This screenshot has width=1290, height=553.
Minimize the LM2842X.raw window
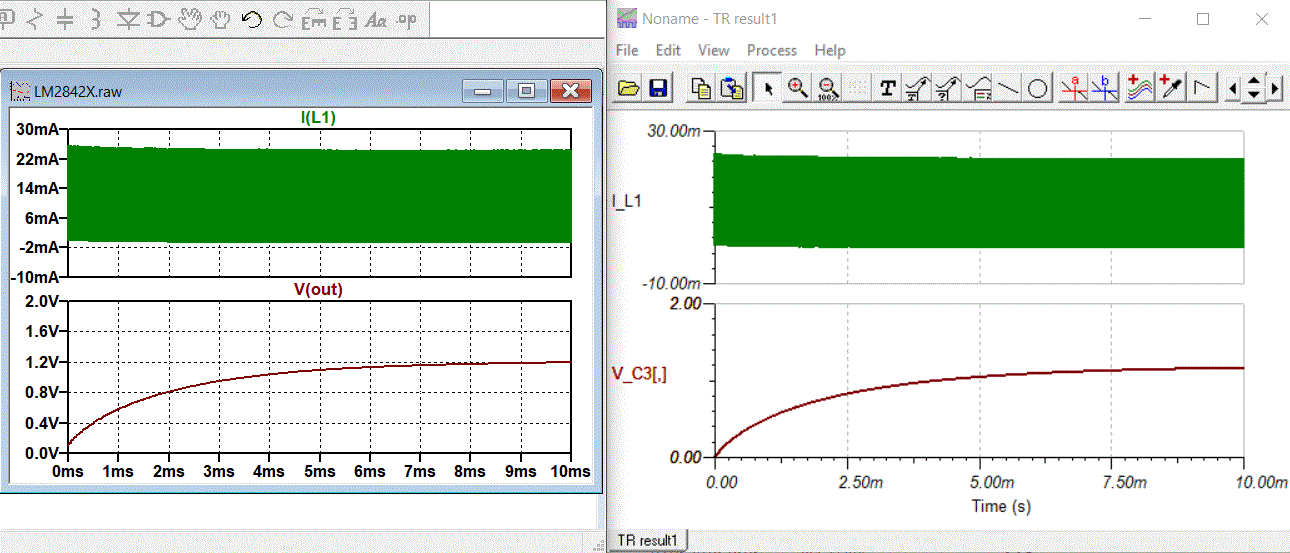[483, 91]
